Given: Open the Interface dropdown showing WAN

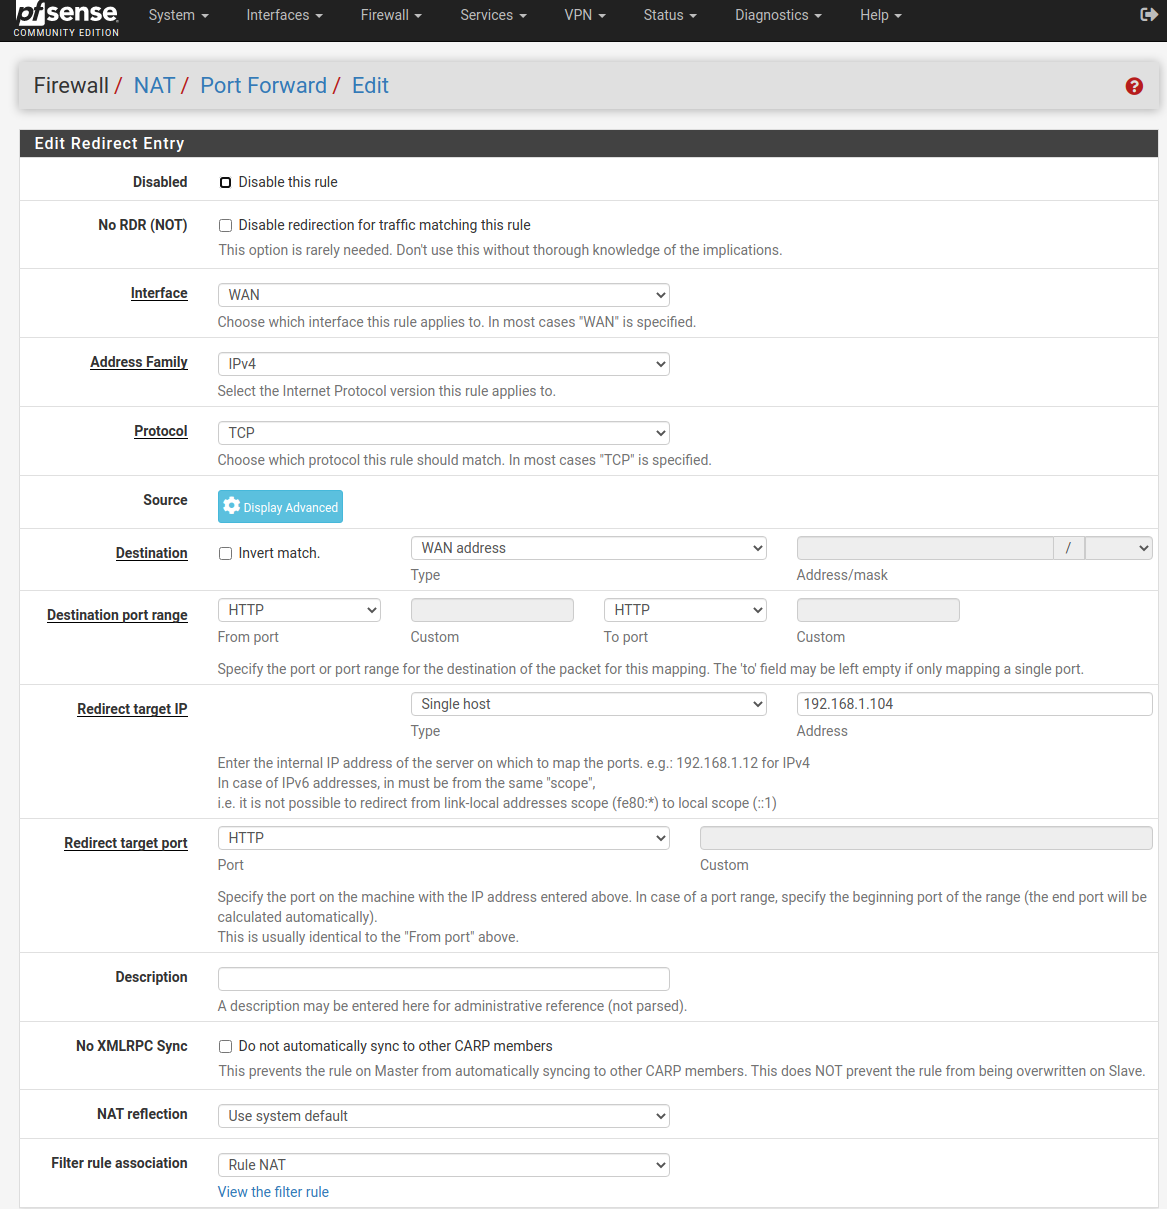Looking at the screenshot, I should click(443, 295).
